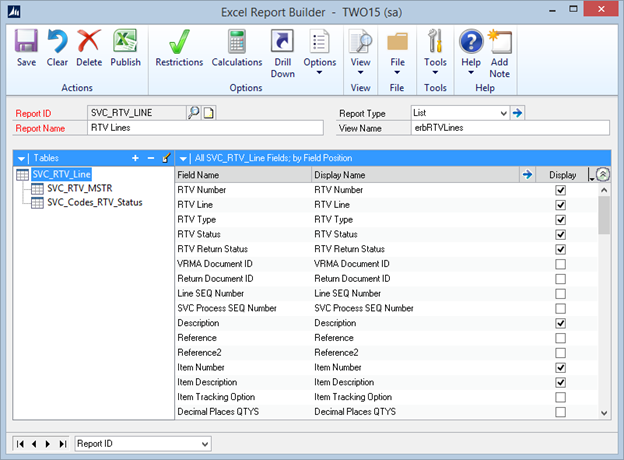Click the Drill Down icon
This screenshot has height=460, width=624.
[283, 41]
